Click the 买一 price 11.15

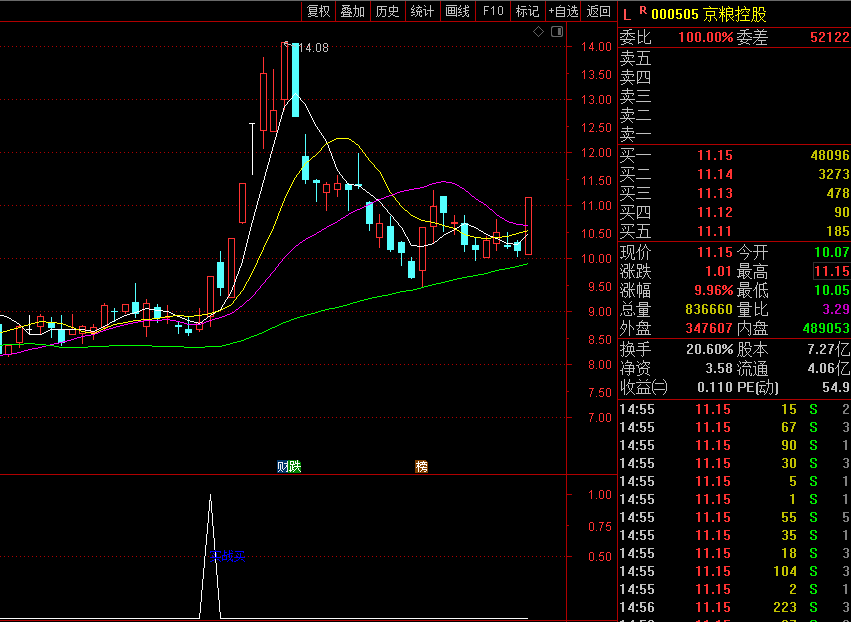pyautogui.click(x=715, y=155)
